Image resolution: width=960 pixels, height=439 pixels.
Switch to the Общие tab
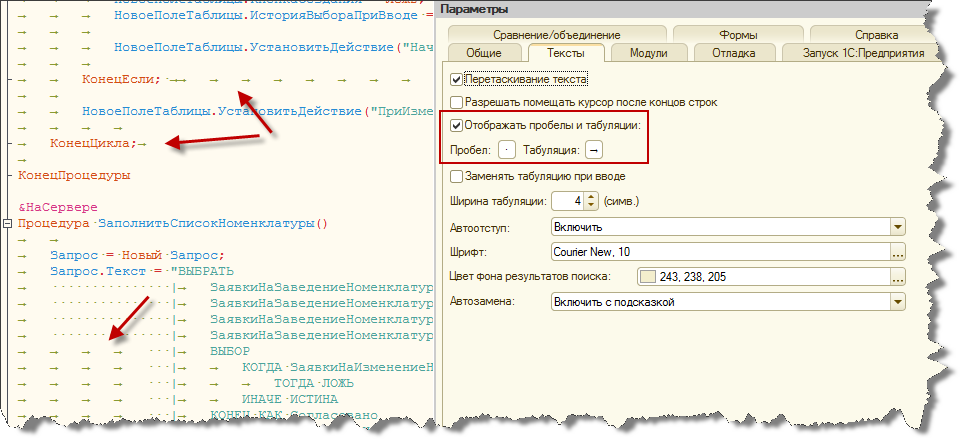coord(484,53)
